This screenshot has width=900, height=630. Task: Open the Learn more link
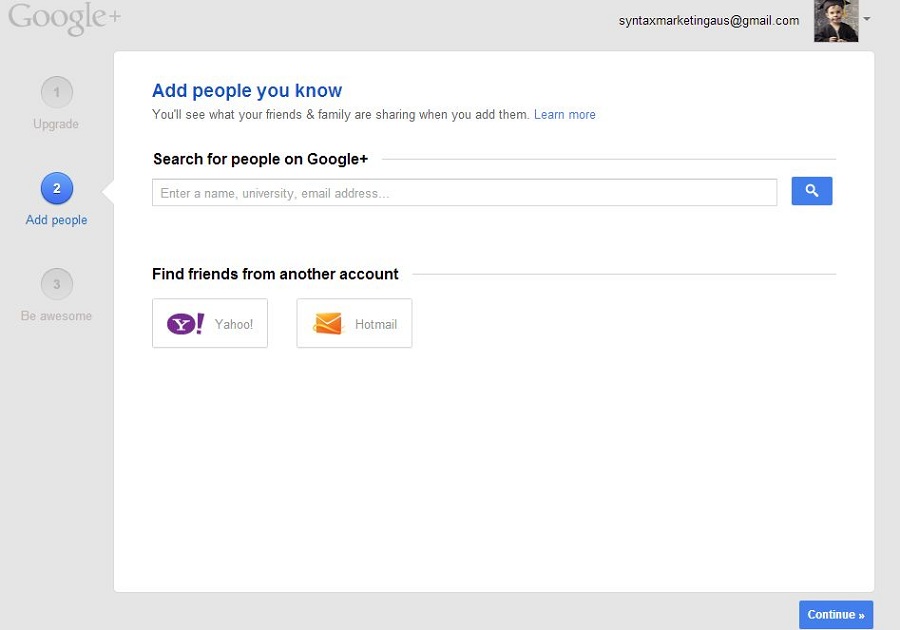point(565,115)
